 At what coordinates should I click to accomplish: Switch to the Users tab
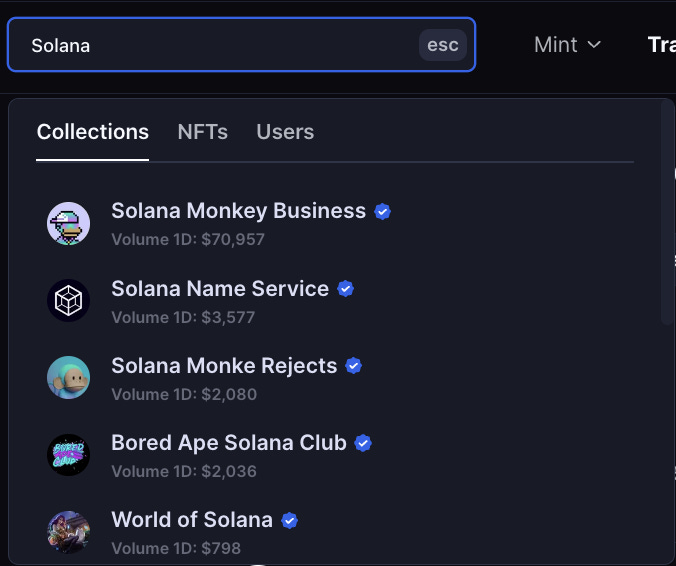point(285,132)
